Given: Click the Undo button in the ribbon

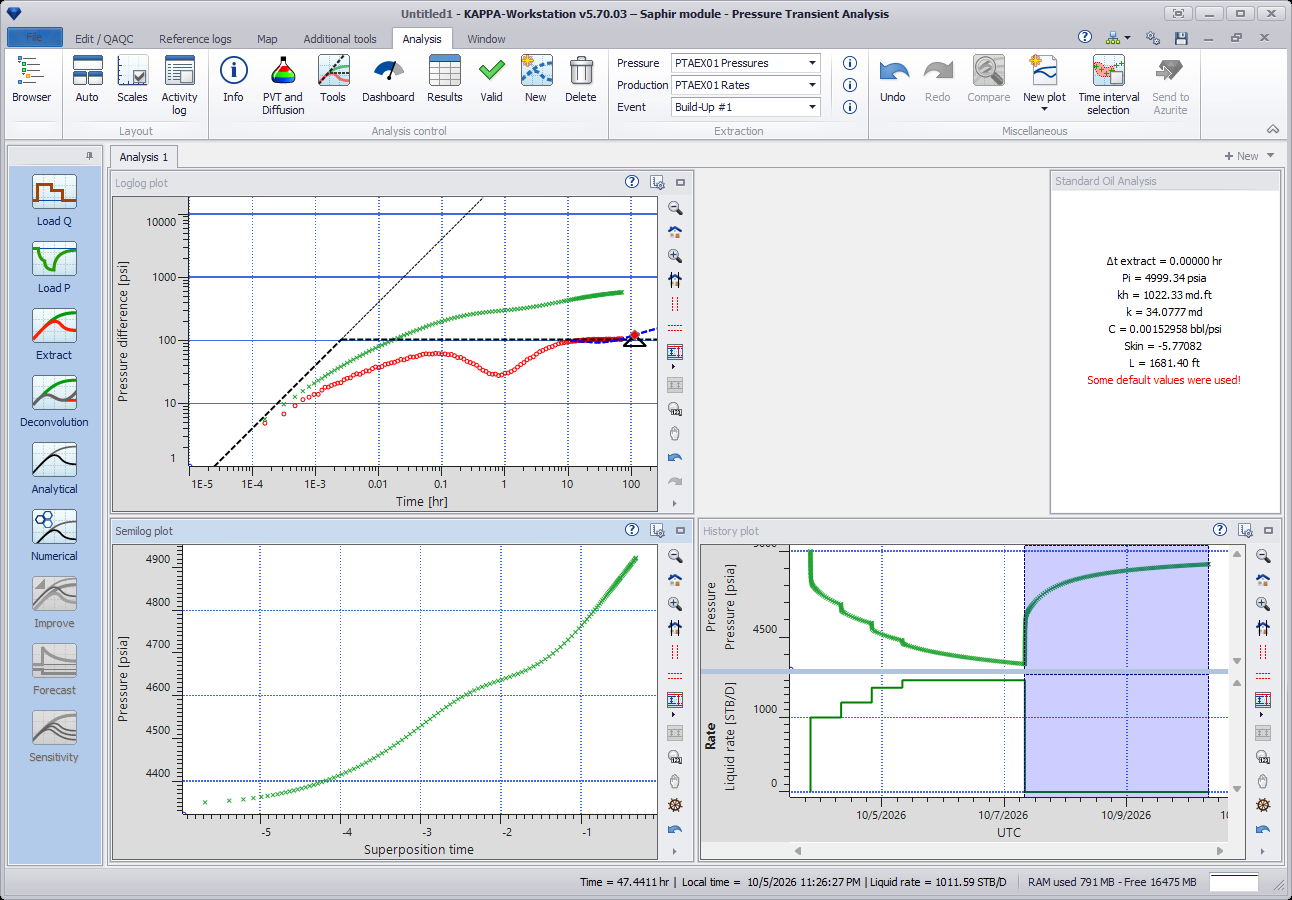Looking at the screenshot, I should [893, 80].
